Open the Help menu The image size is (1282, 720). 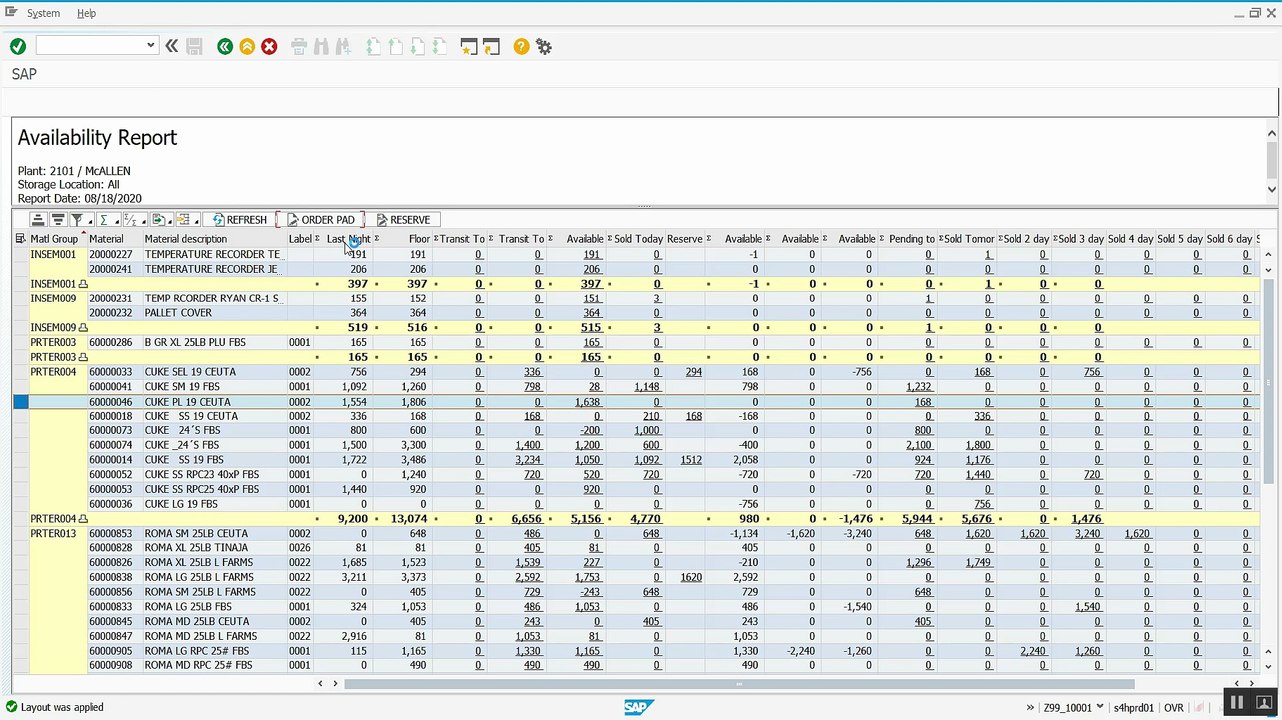[87, 13]
